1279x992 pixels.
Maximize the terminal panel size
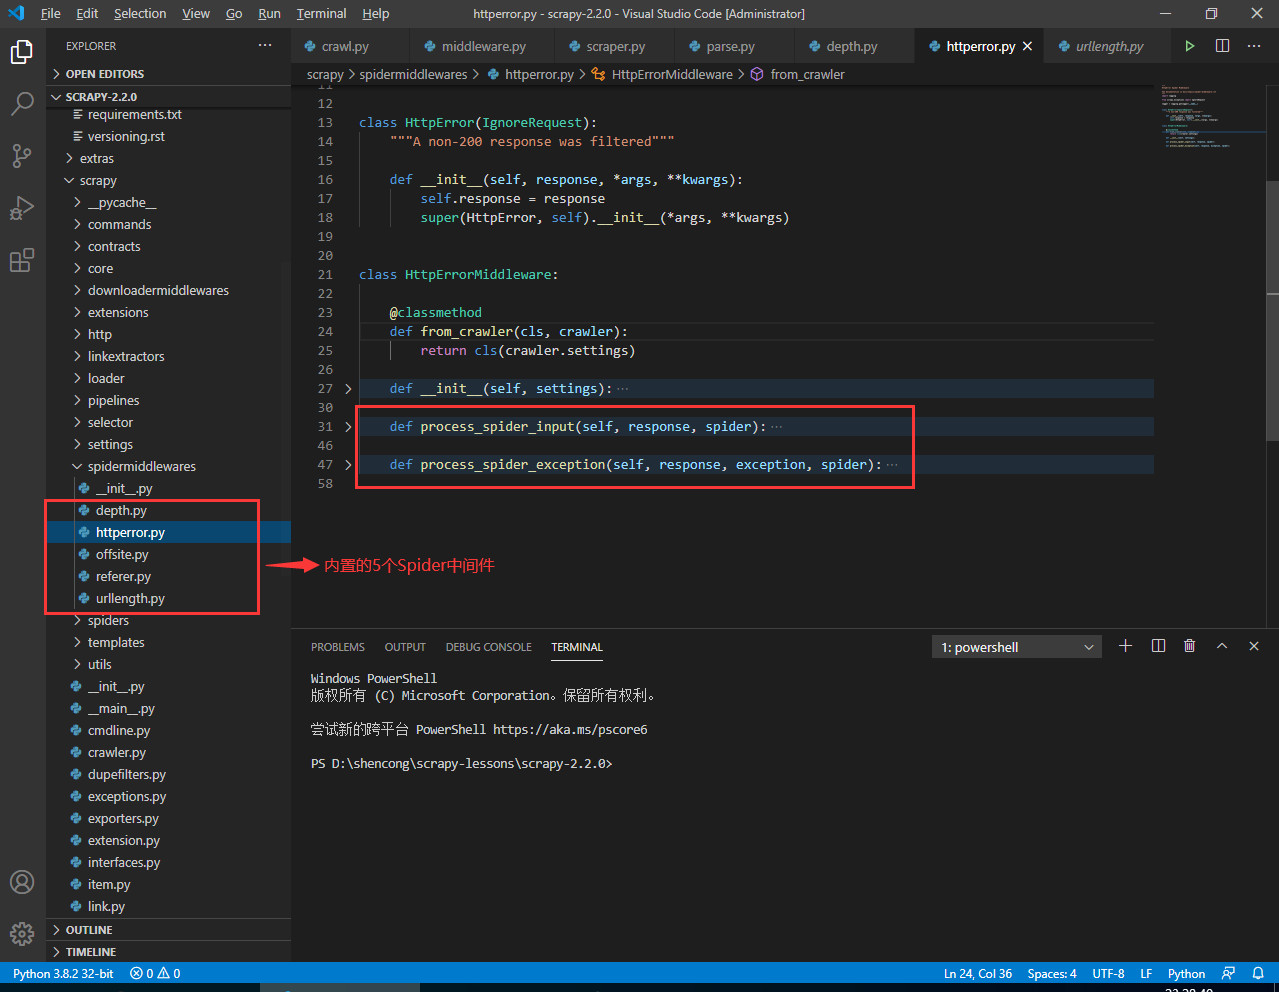pos(1222,646)
